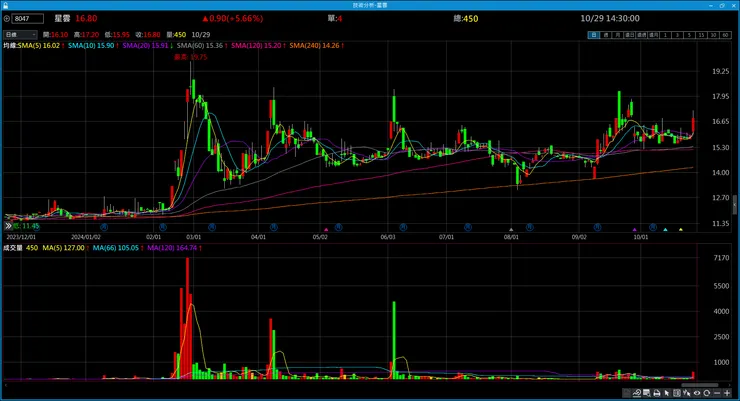Click the purple triangle marker before 10/01

634,229
